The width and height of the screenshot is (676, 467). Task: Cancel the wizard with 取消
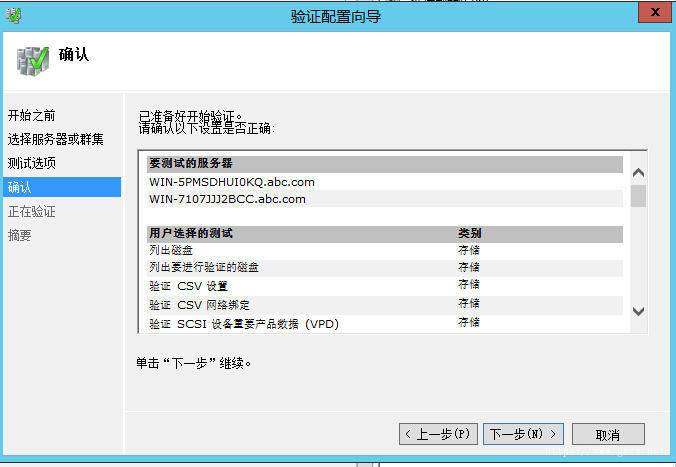click(608, 434)
